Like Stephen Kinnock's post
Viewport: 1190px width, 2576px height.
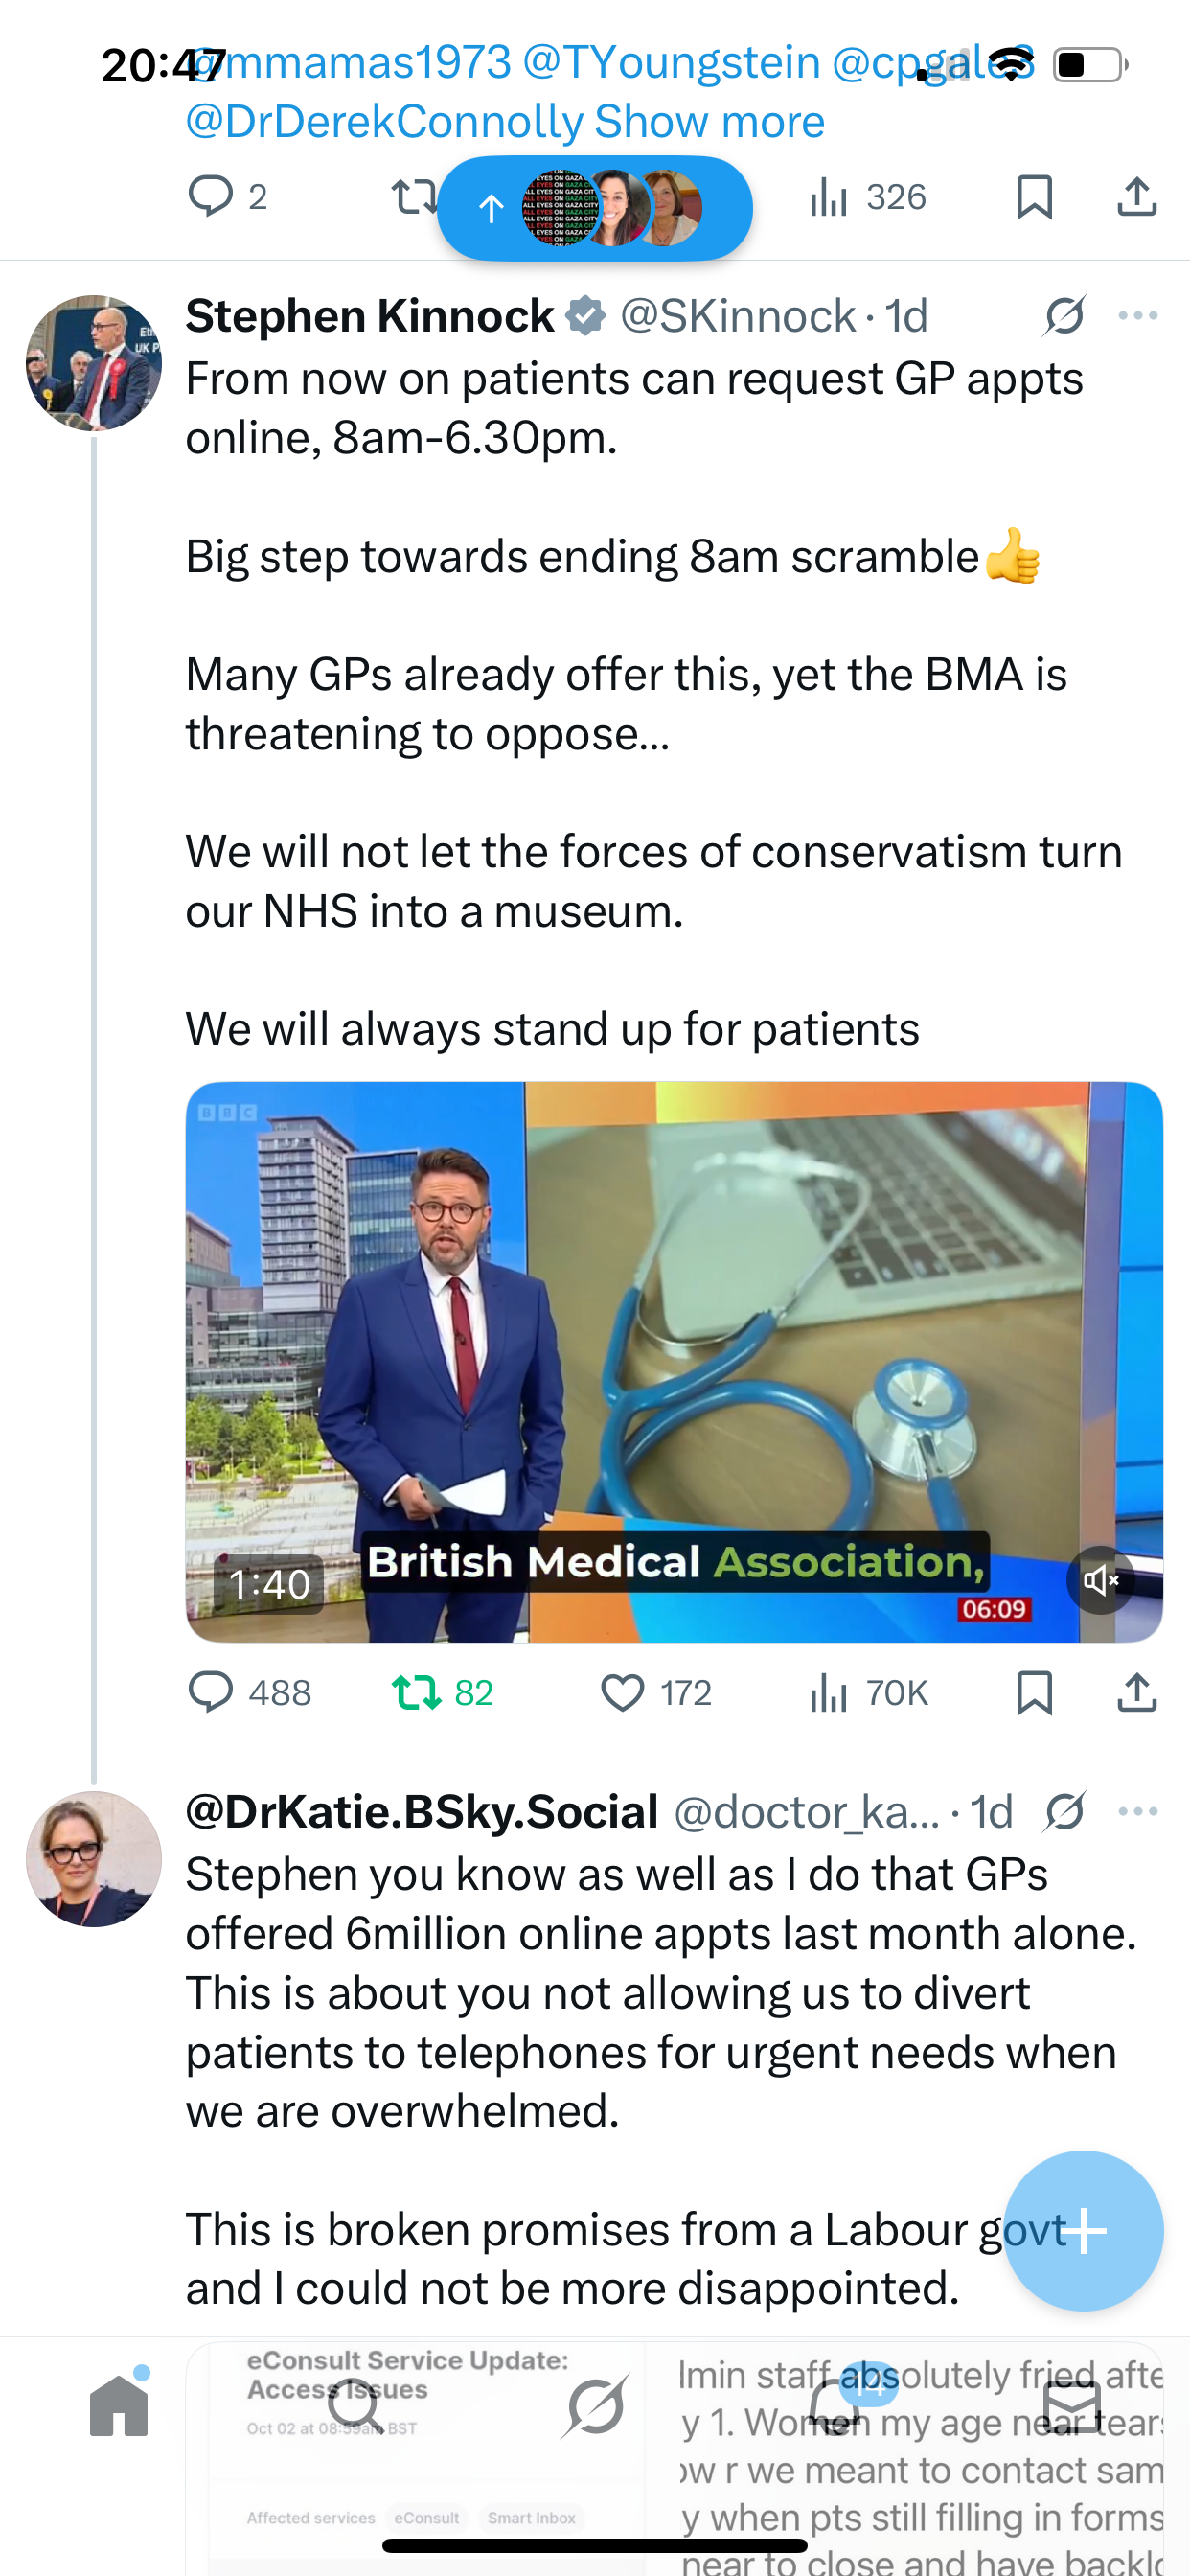click(x=622, y=1692)
